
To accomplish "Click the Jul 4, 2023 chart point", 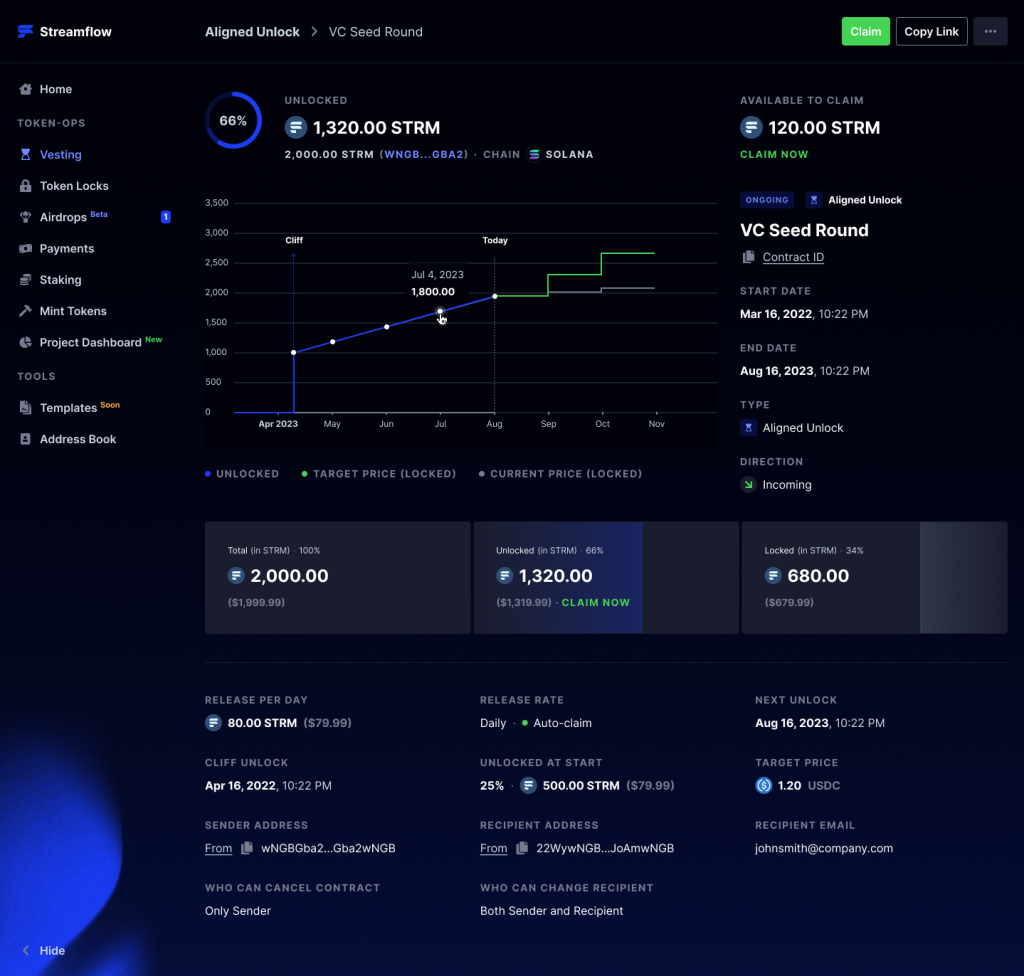I will tap(440, 312).
